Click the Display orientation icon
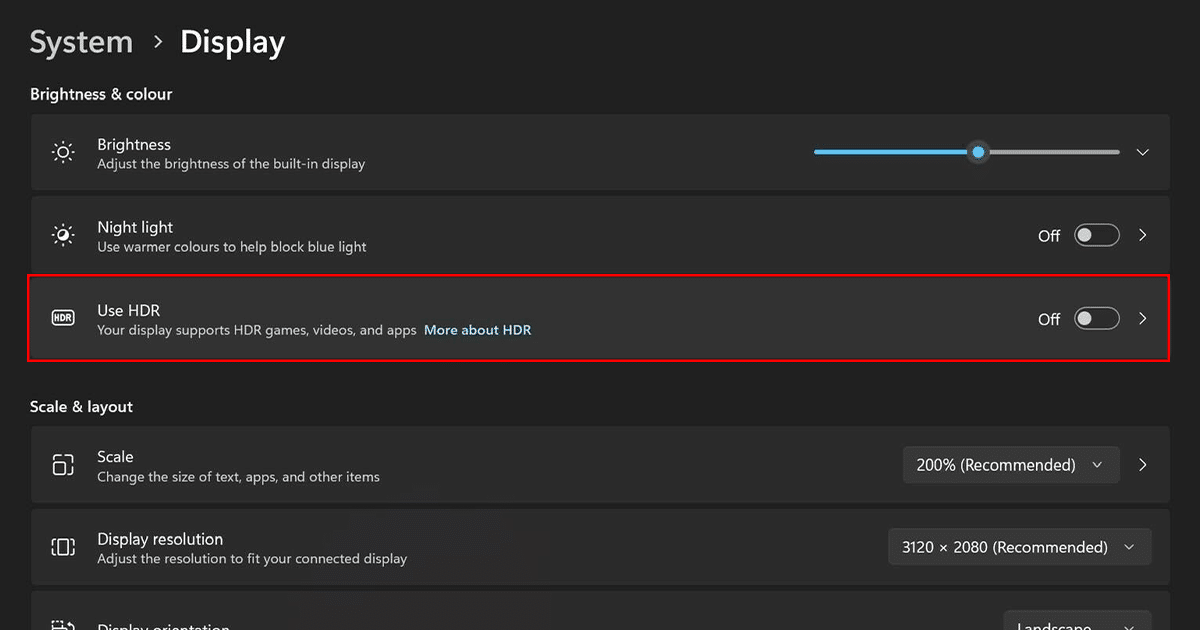1200x630 pixels. coord(63,624)
